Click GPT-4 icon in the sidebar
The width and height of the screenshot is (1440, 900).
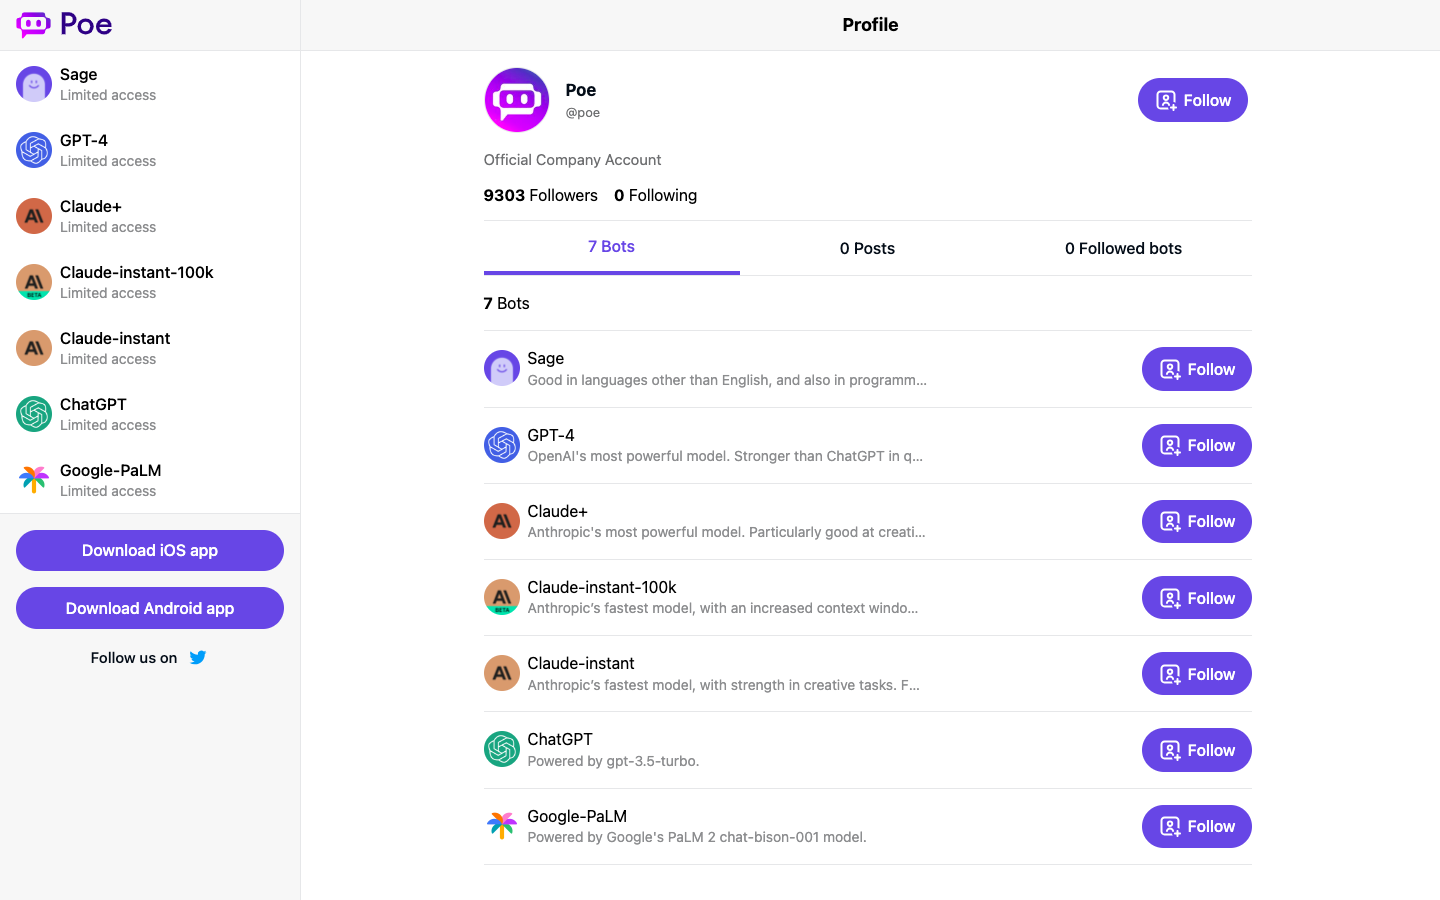pyautogui.click(x=34, y=150)
